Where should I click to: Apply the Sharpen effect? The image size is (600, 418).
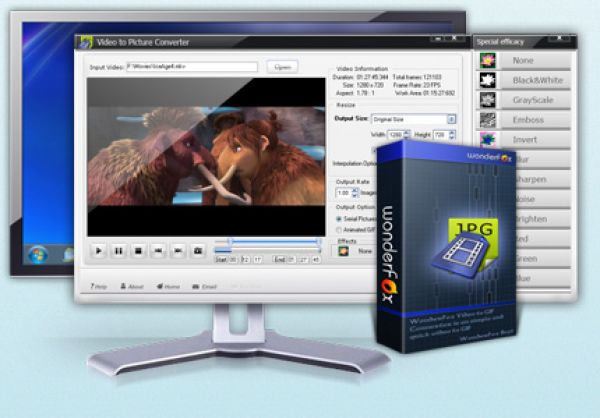coord(543,180)
